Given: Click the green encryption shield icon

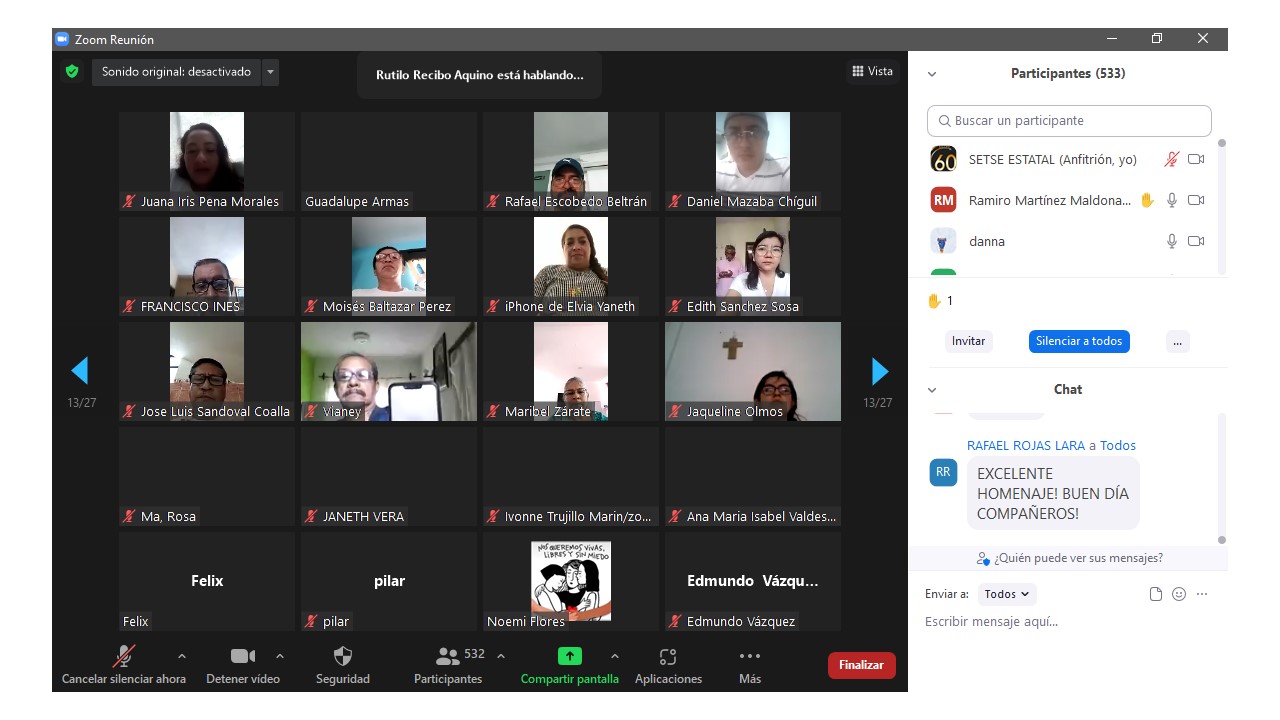Looking at the screenshot, I should click(x=72, y=72).
